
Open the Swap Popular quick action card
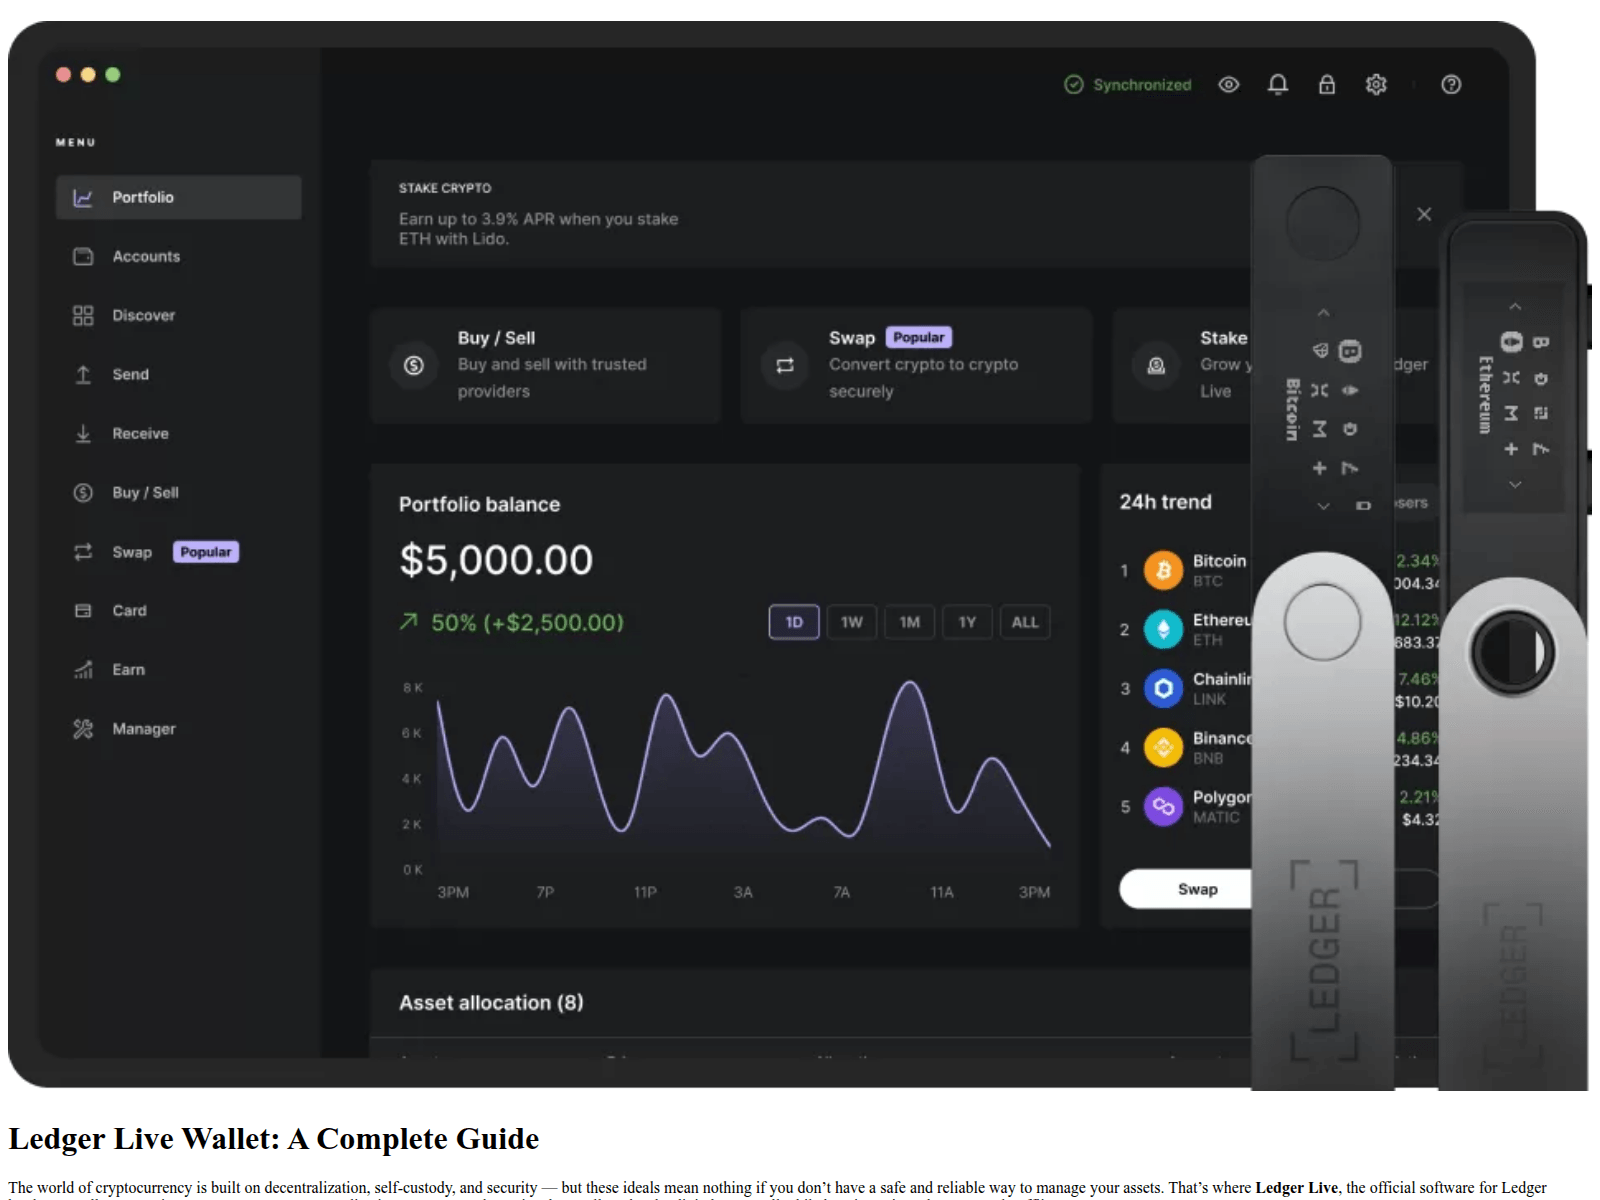[x=915, y=365]
